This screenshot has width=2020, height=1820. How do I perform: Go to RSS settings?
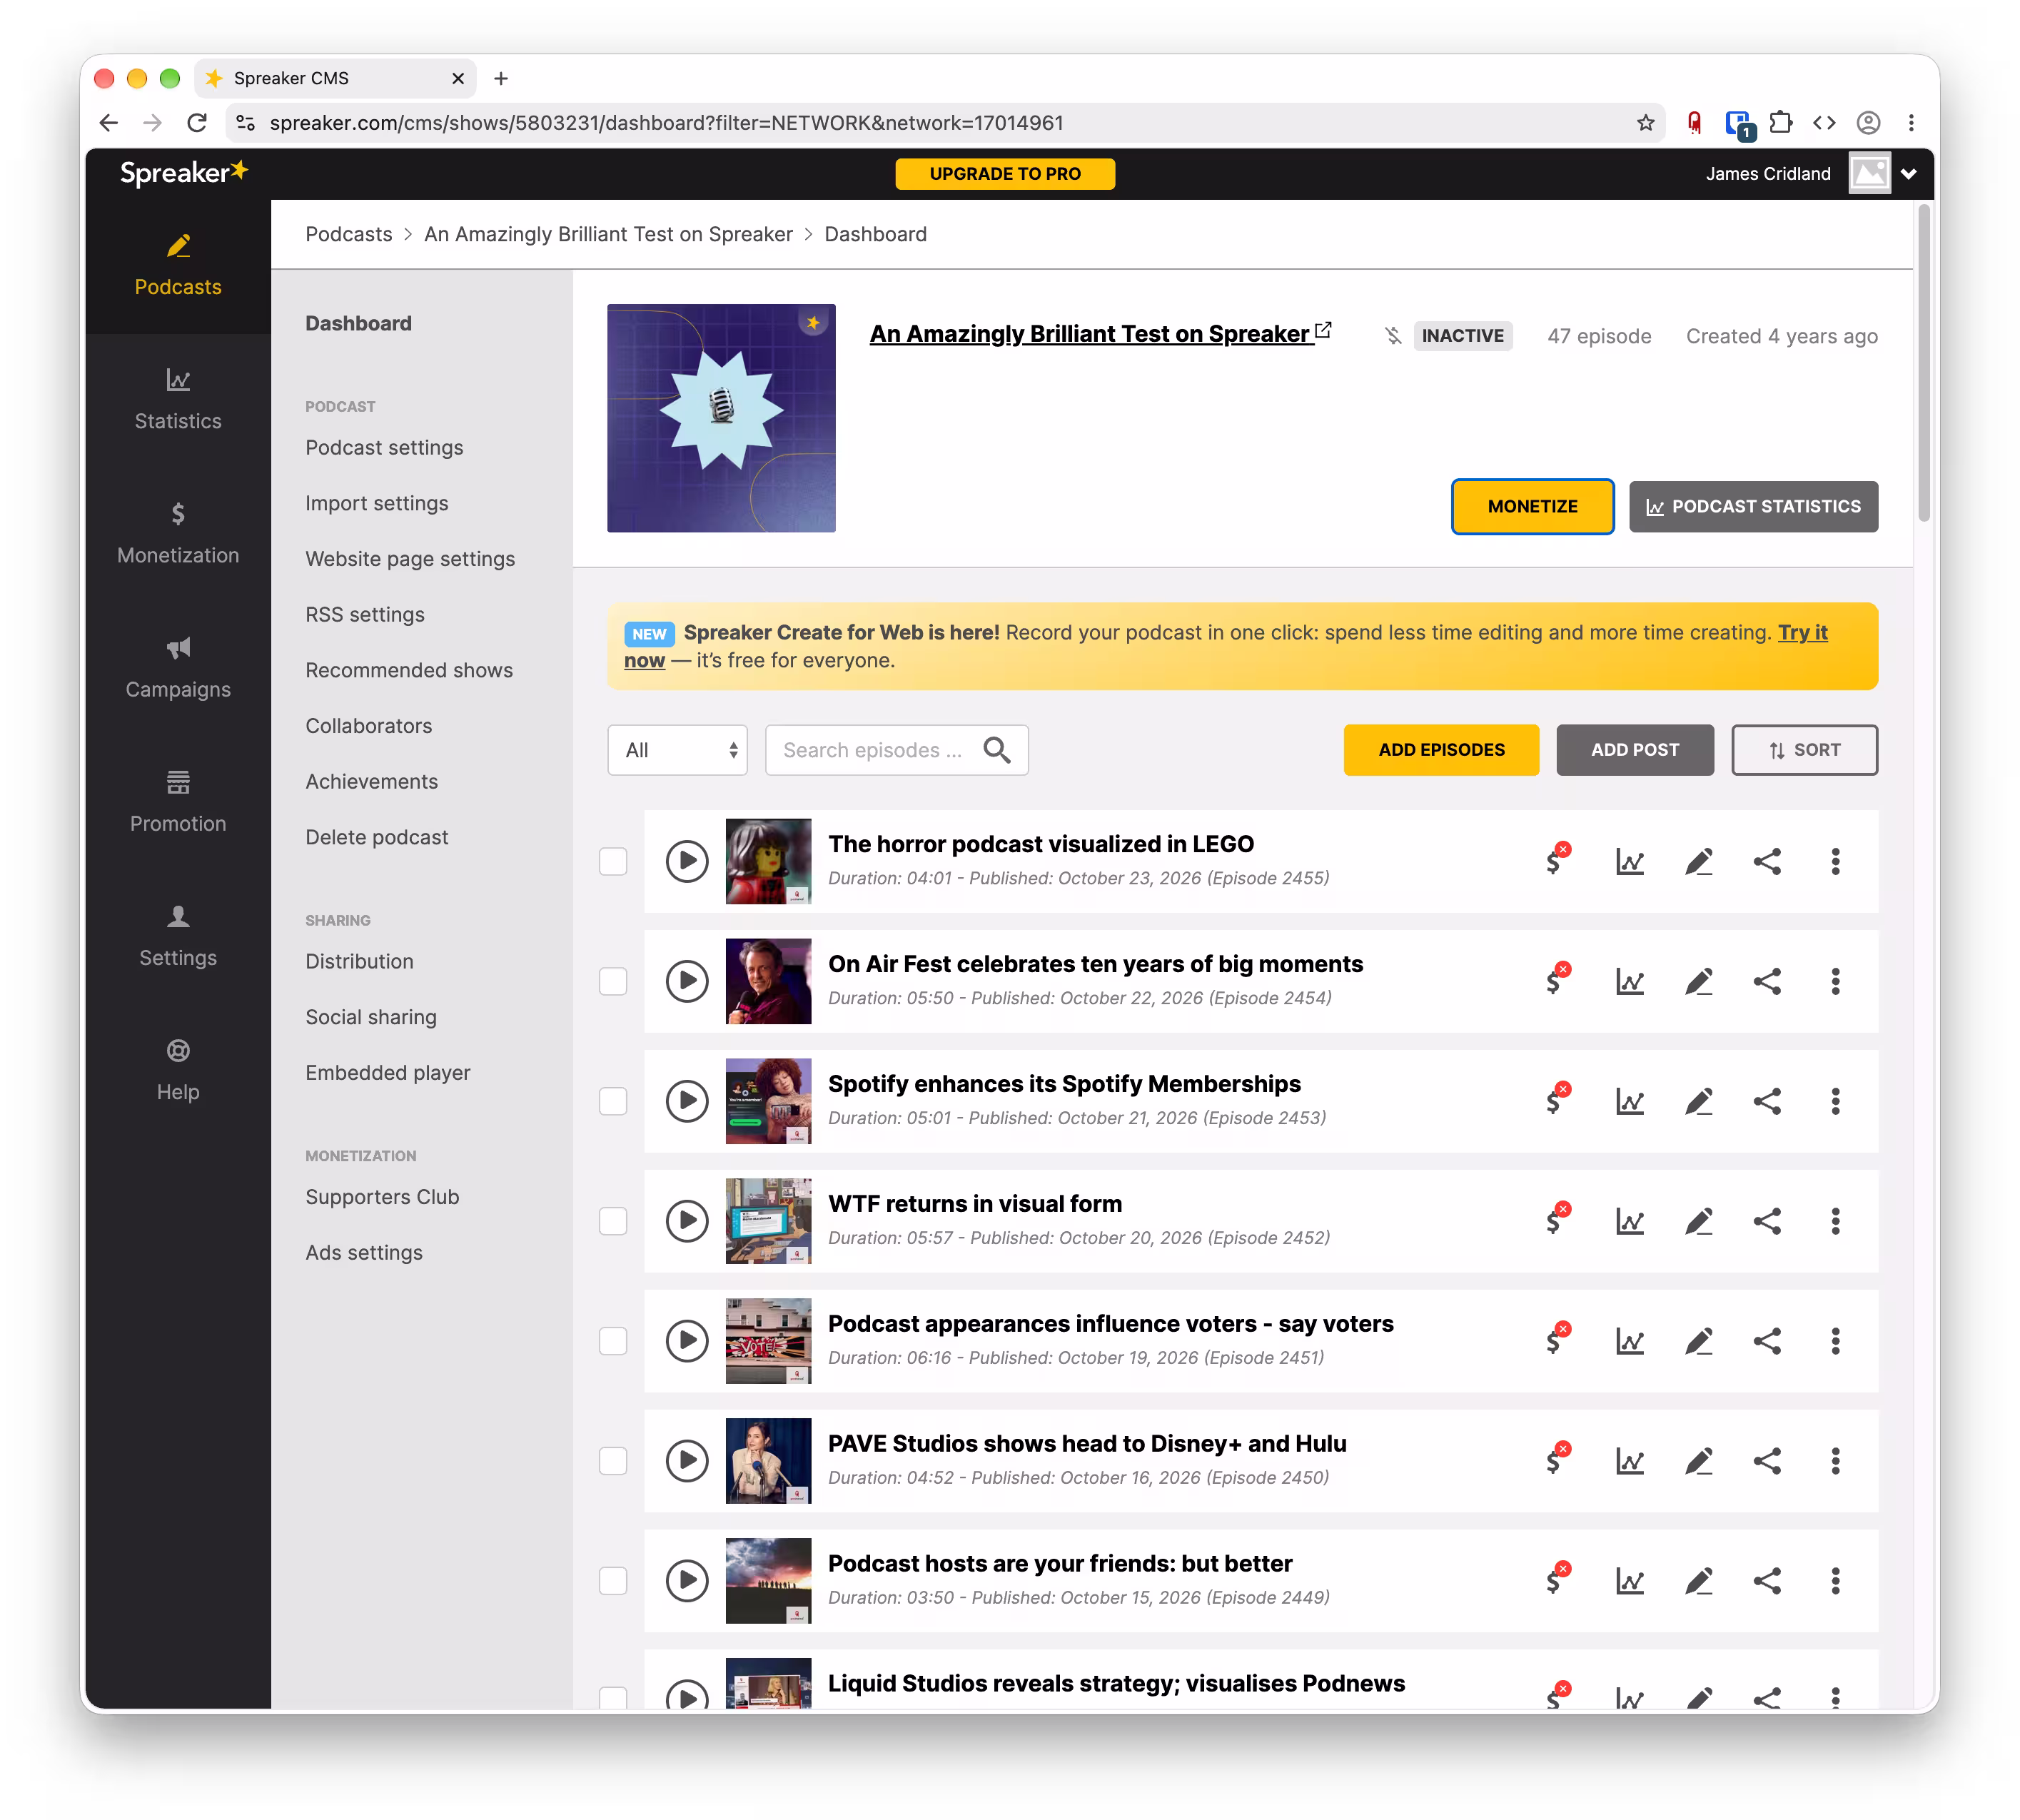[365, 614]
